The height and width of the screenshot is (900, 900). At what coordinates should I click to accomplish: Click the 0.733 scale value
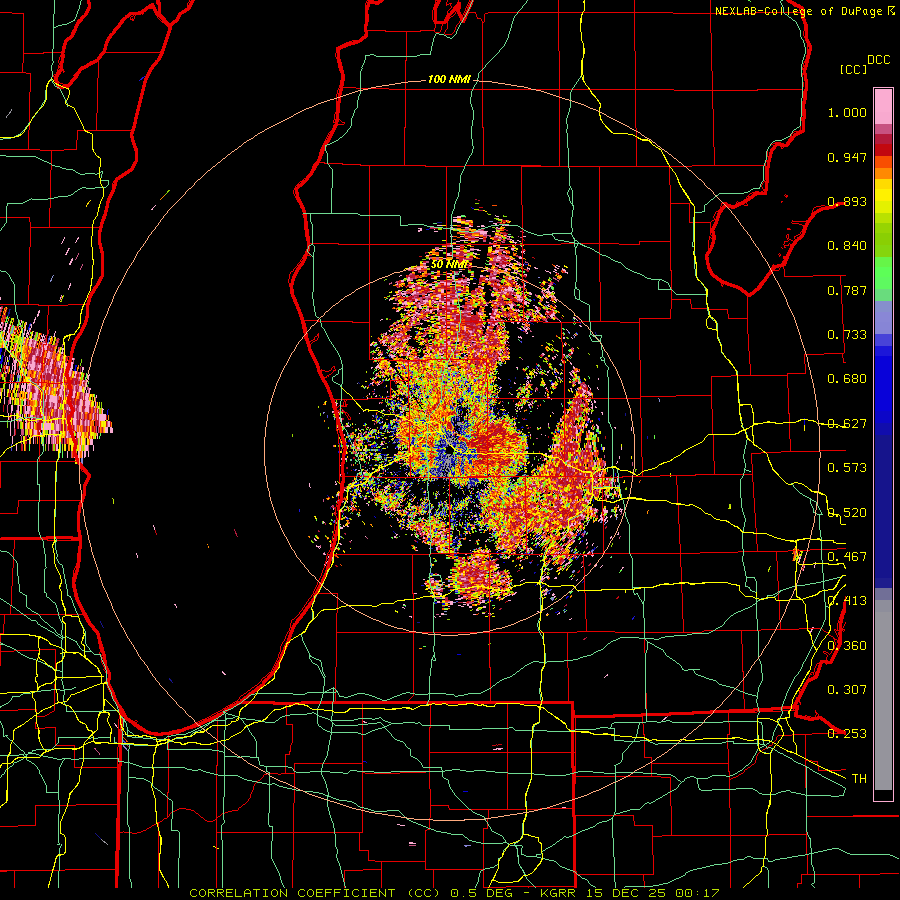[x=847, y=335]
